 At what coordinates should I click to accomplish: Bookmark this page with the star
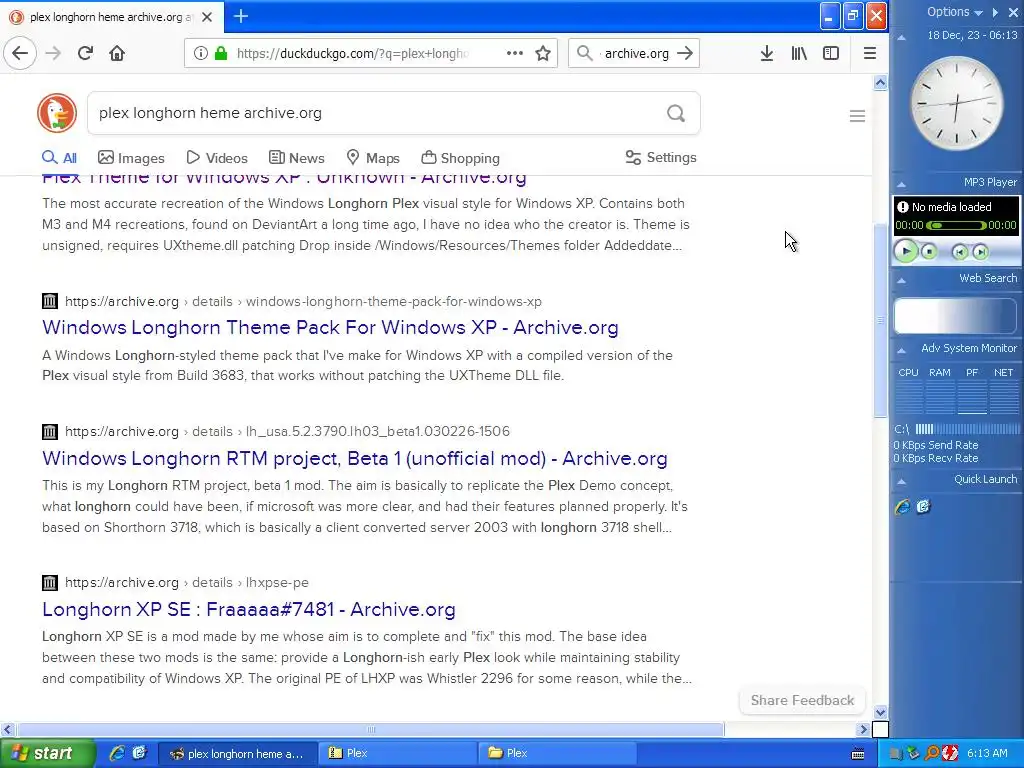543,54
